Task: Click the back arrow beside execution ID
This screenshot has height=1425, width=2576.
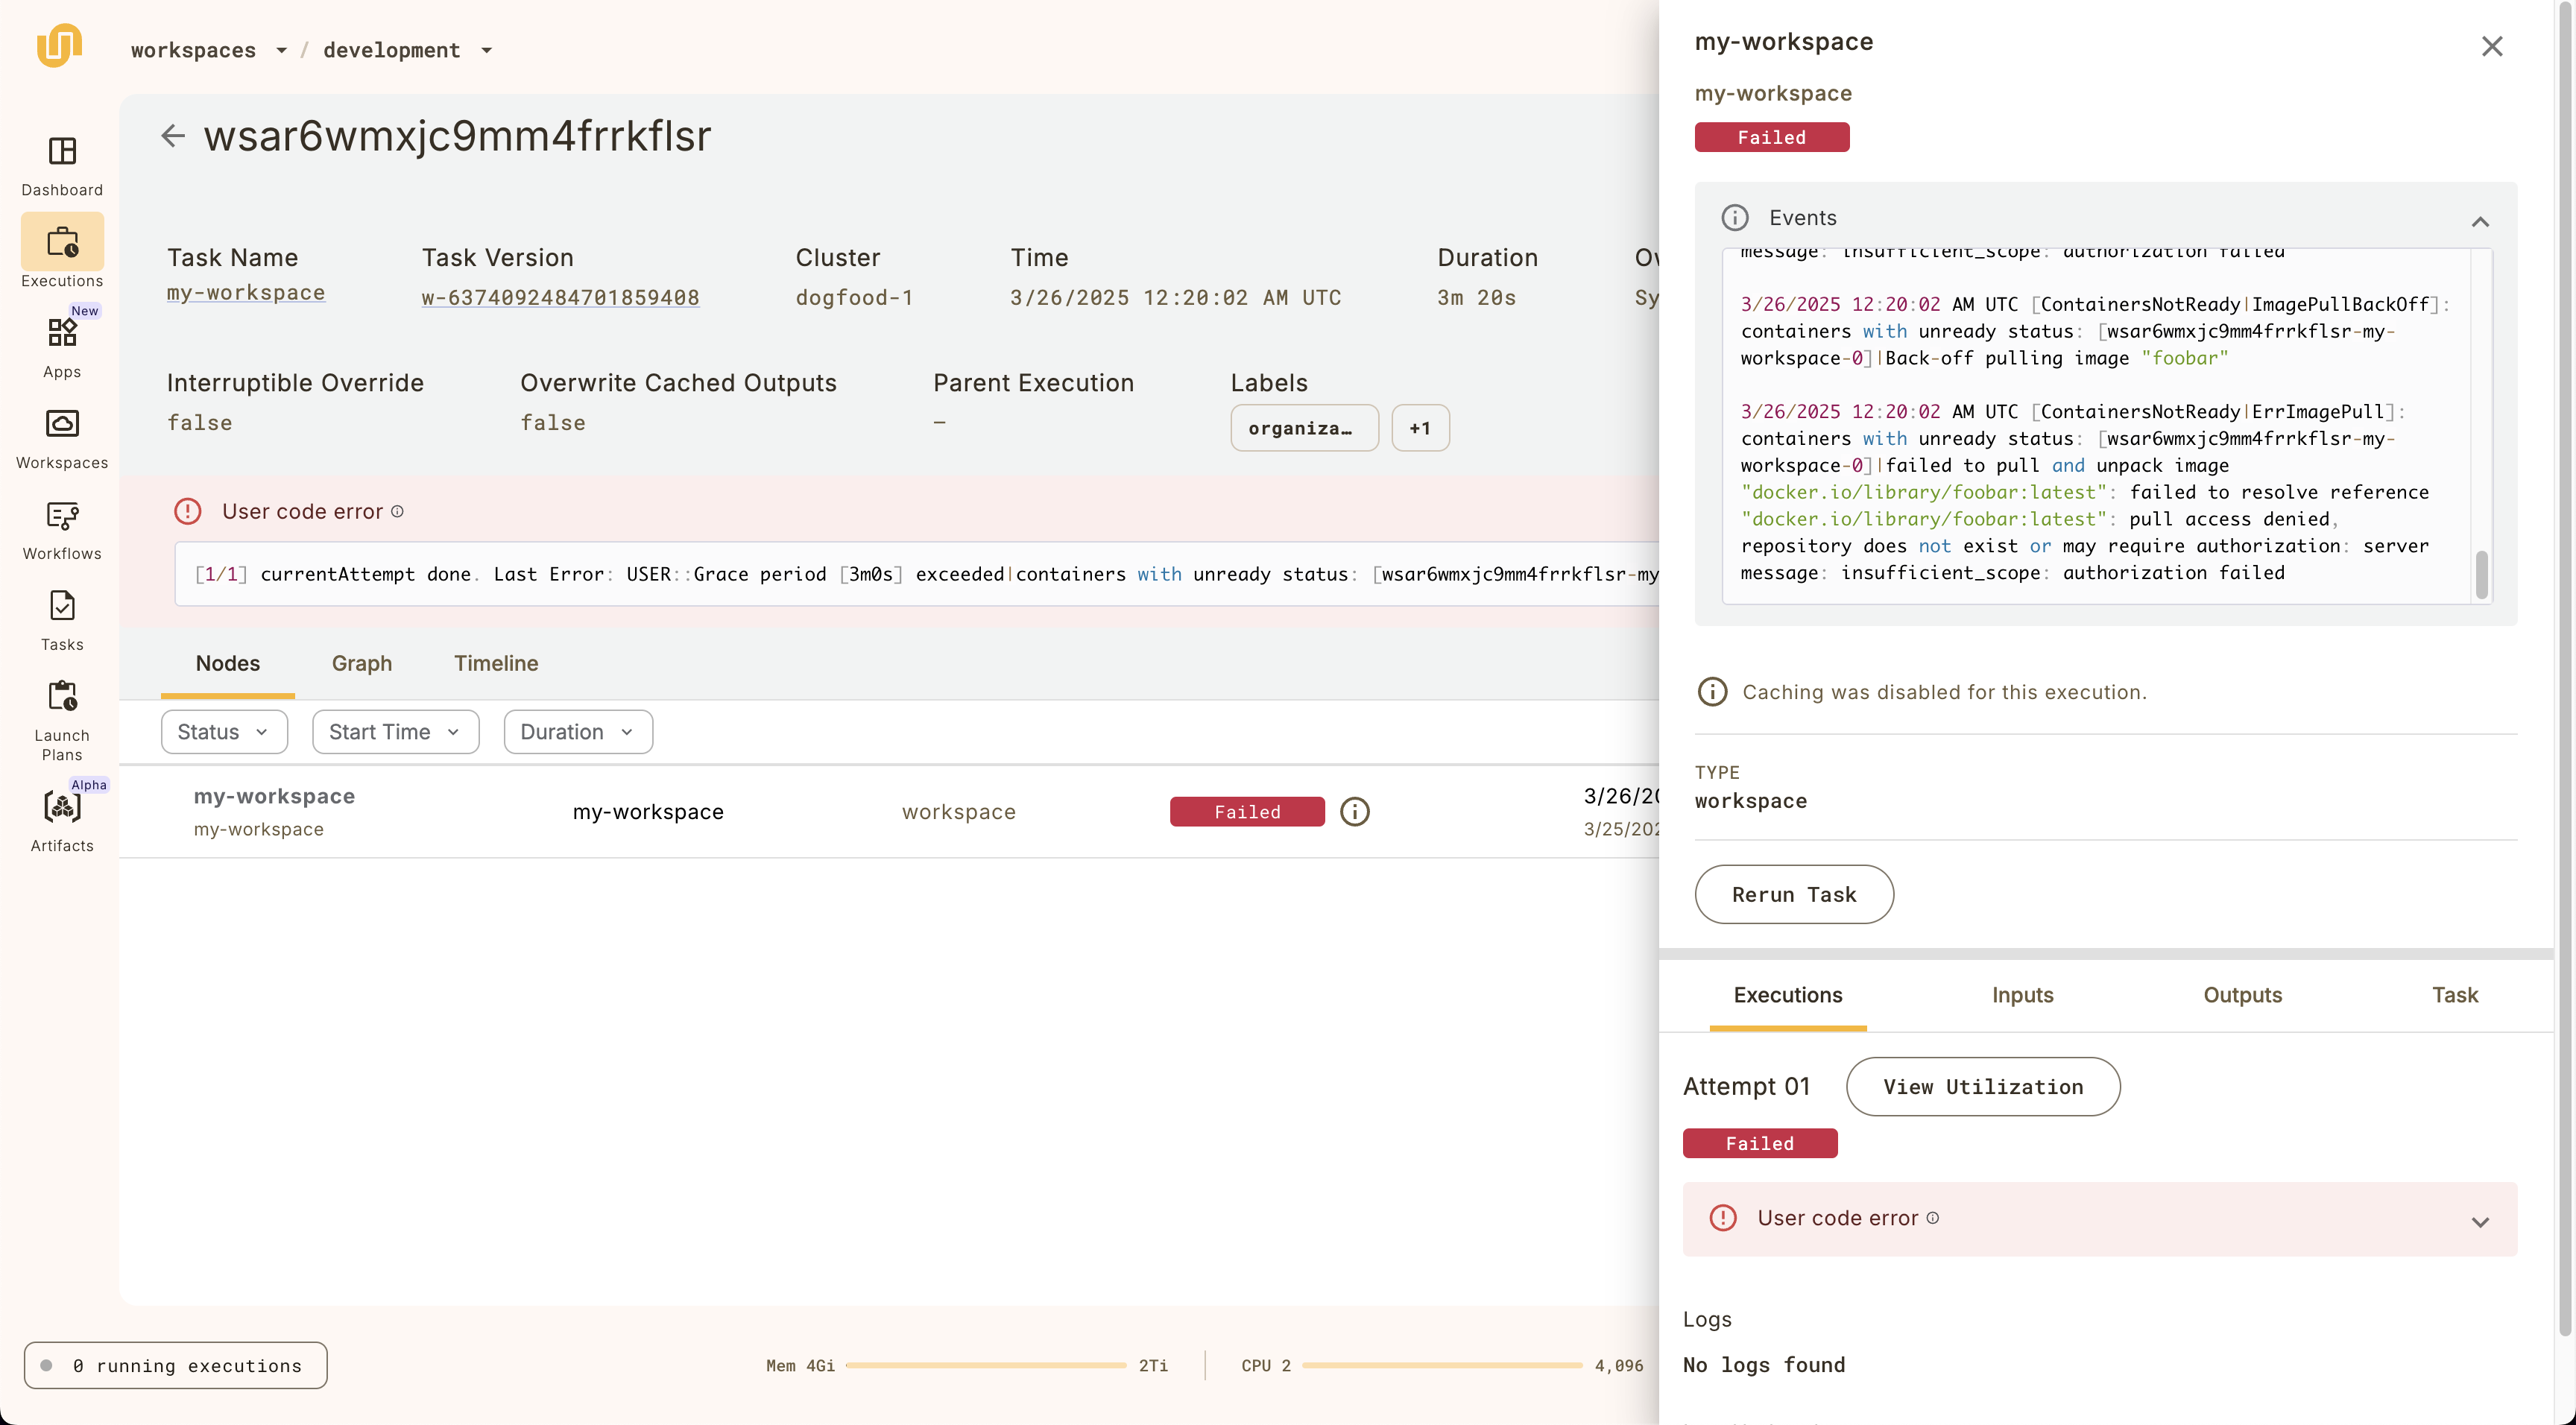Action: 173,136
